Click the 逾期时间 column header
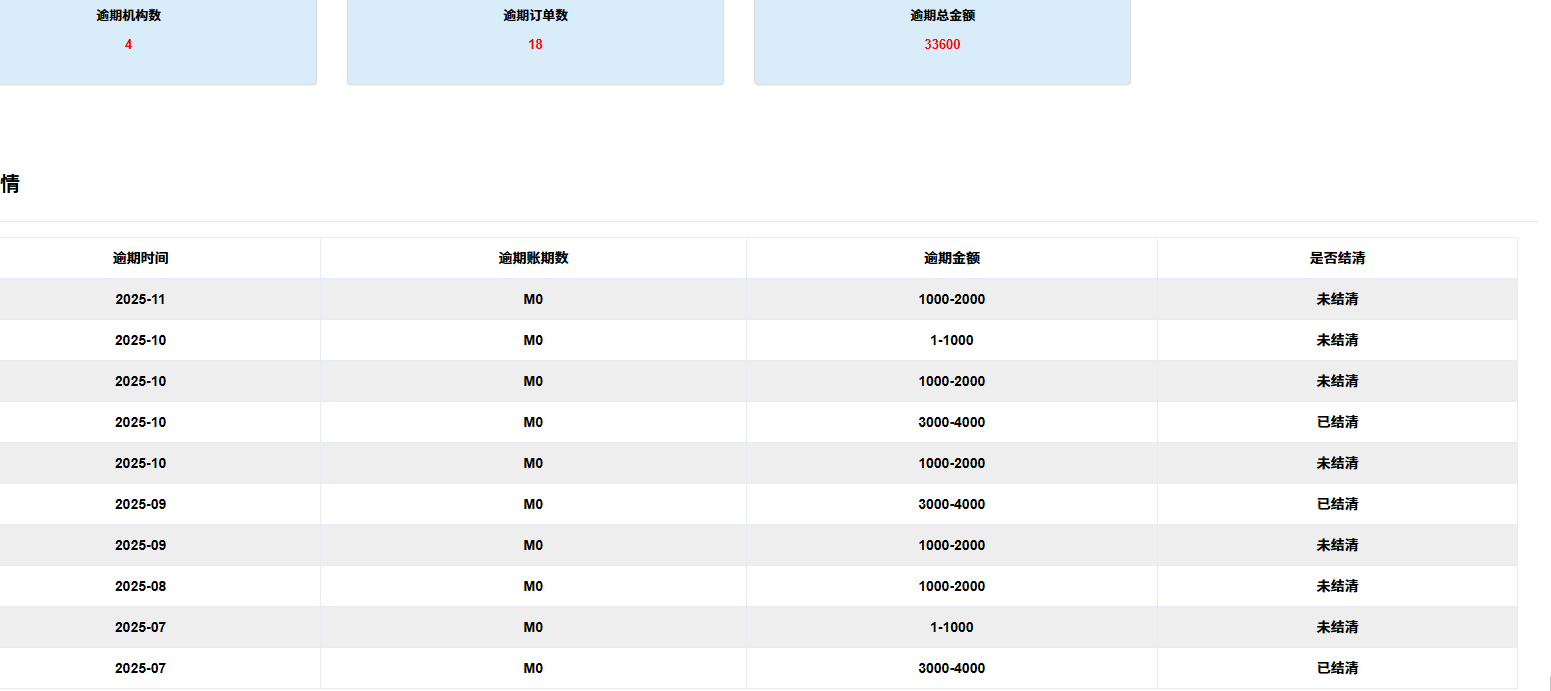Viewport: 1551px width, 691px height. 141,258
